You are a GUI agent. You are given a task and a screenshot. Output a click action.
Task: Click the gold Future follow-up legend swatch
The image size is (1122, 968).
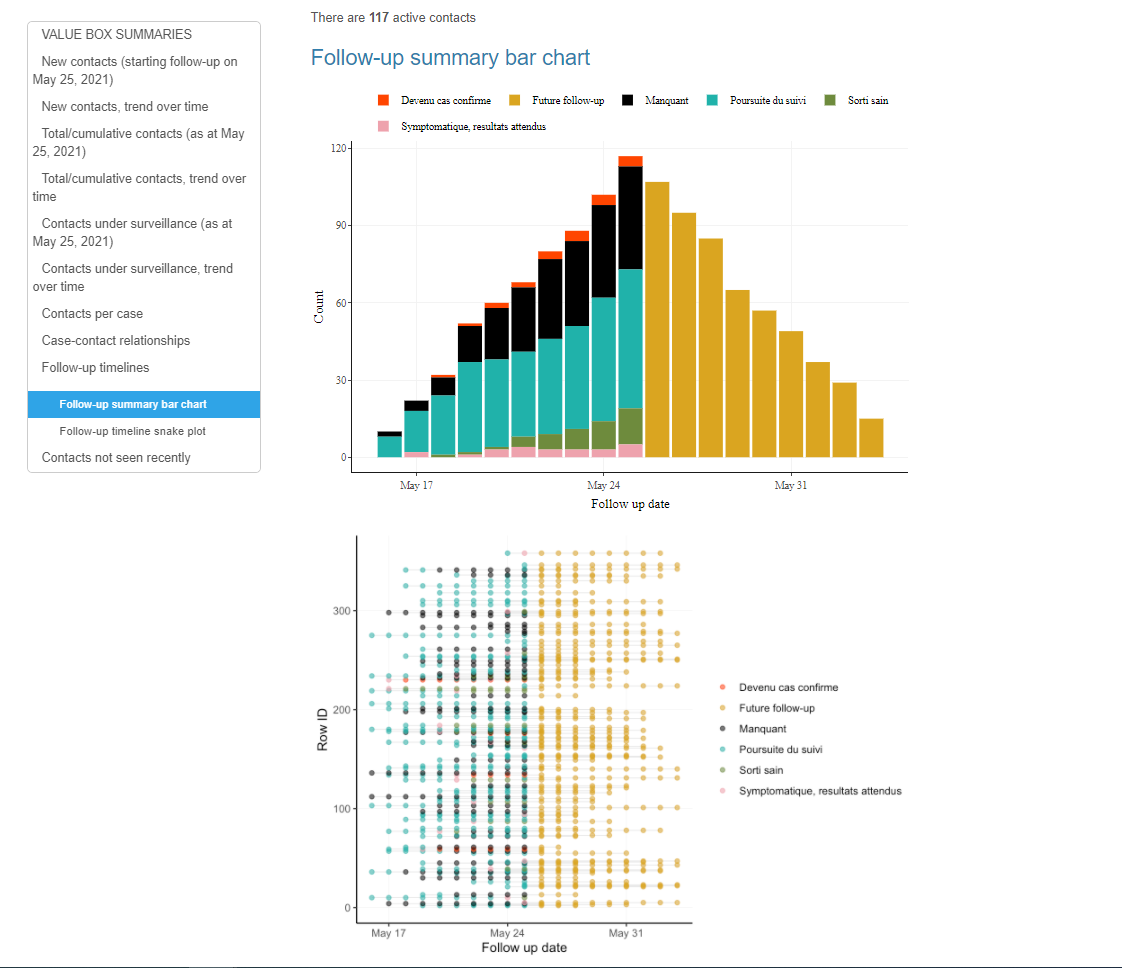[x=515, y=100]
